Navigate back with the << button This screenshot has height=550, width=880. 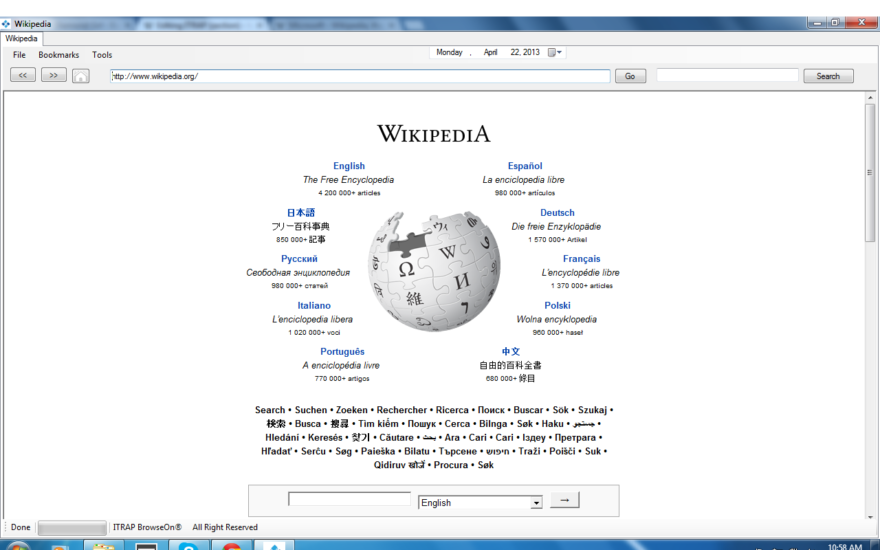(x=23, y=75)
